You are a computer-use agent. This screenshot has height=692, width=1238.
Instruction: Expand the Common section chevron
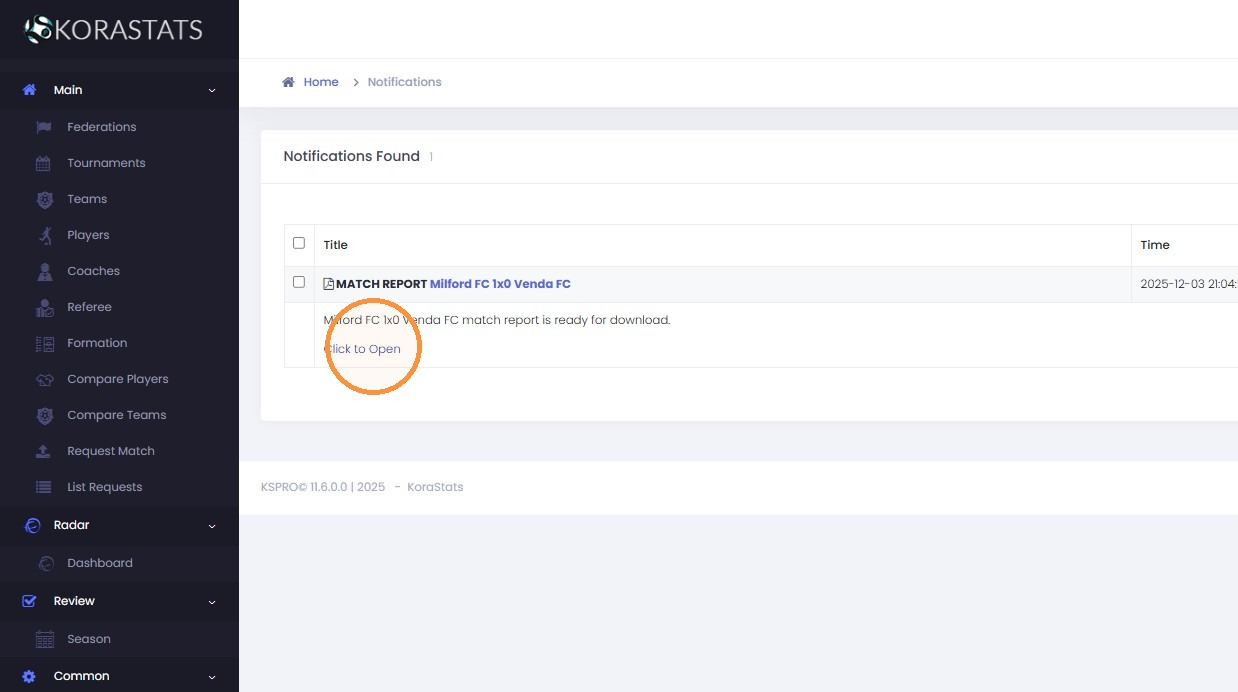pos(212,676)
